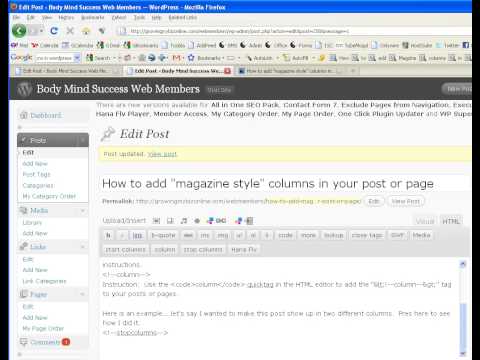Click the 'b-quote' quicktag button
This screenshot has height=360, width=480.
163,235
